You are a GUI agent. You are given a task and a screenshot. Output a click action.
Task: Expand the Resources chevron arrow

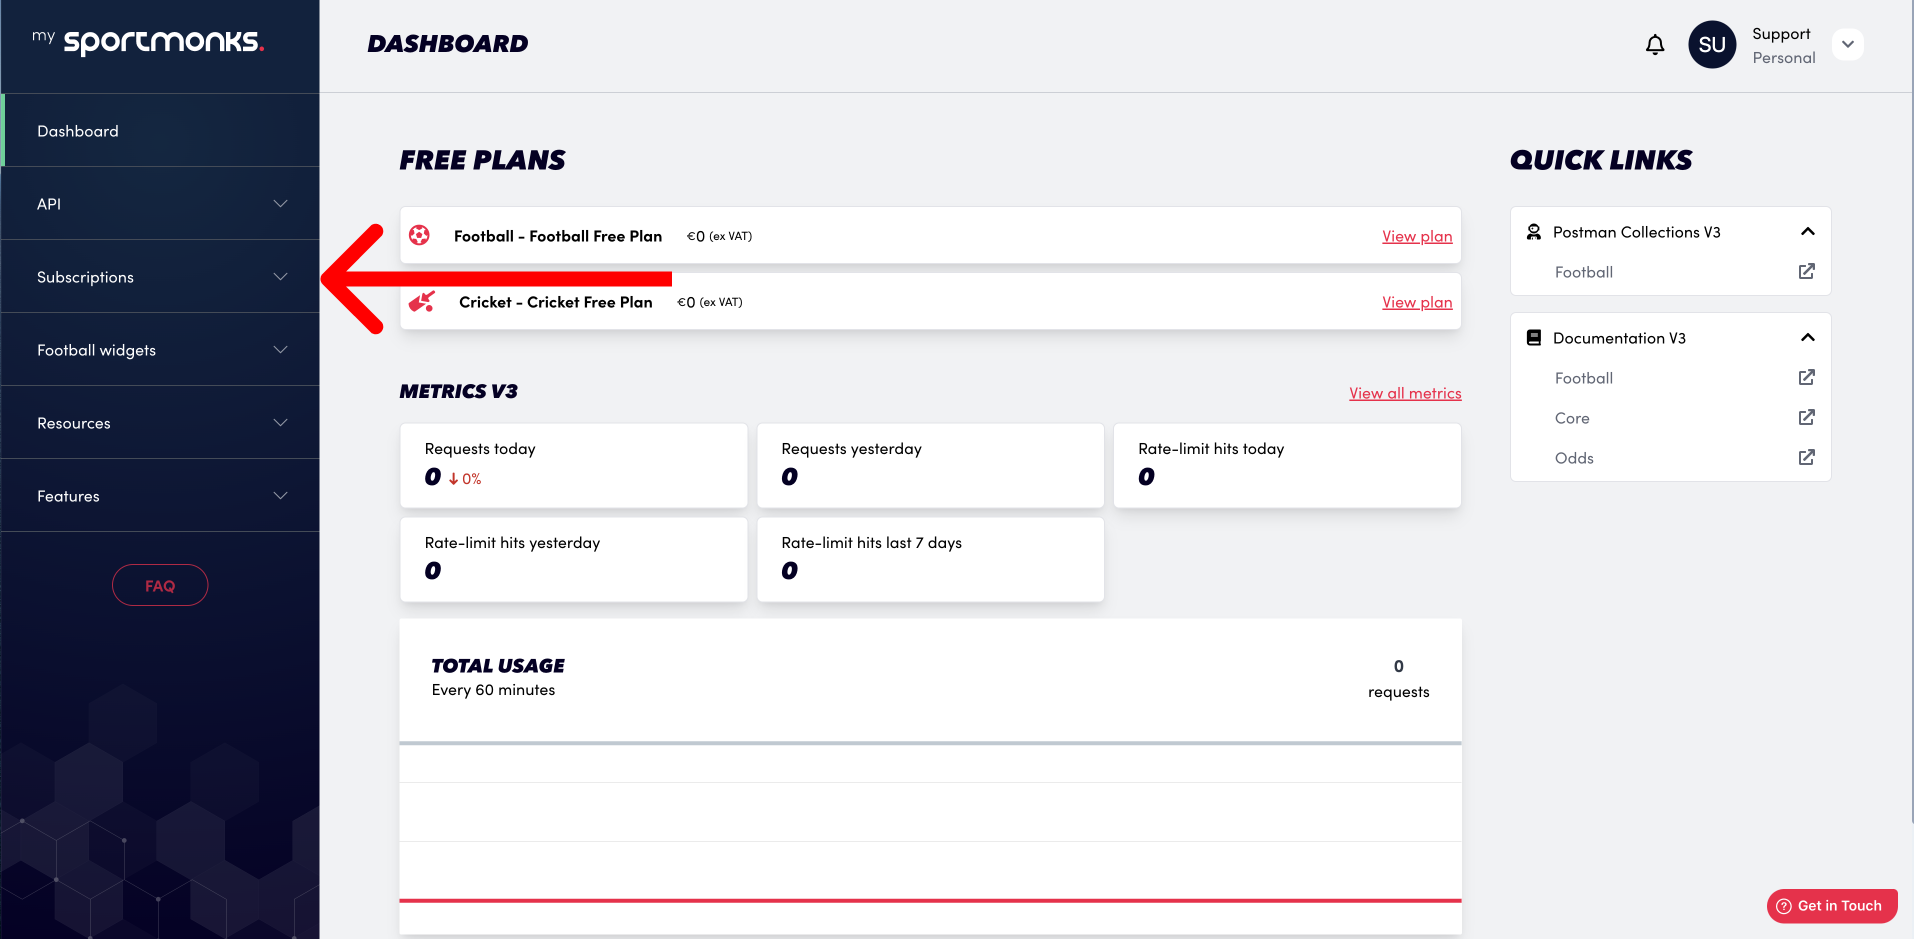click(x=281, y=423)
